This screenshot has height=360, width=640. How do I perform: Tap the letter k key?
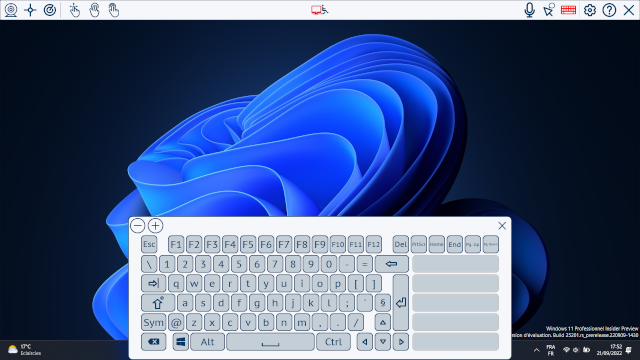click(311, 303)
